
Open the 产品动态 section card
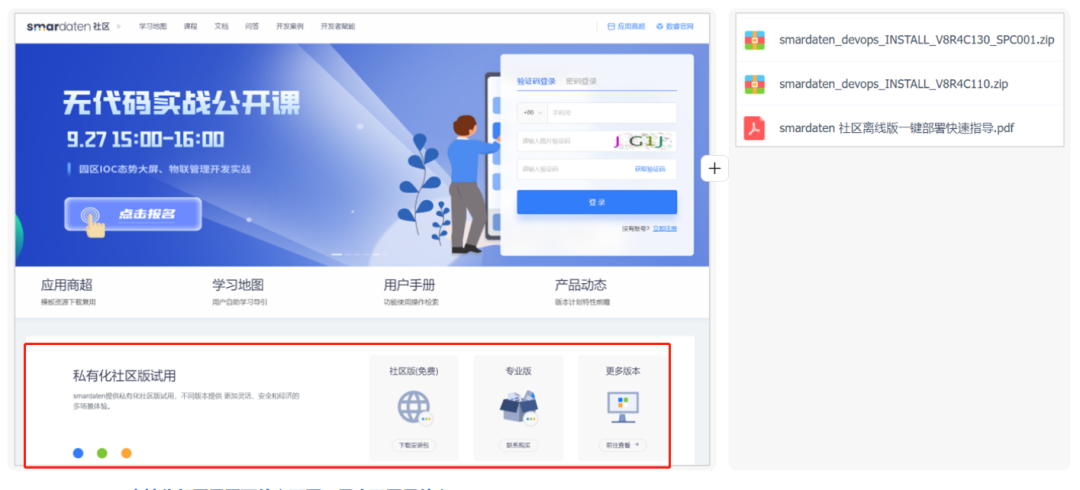coord(582,292)
